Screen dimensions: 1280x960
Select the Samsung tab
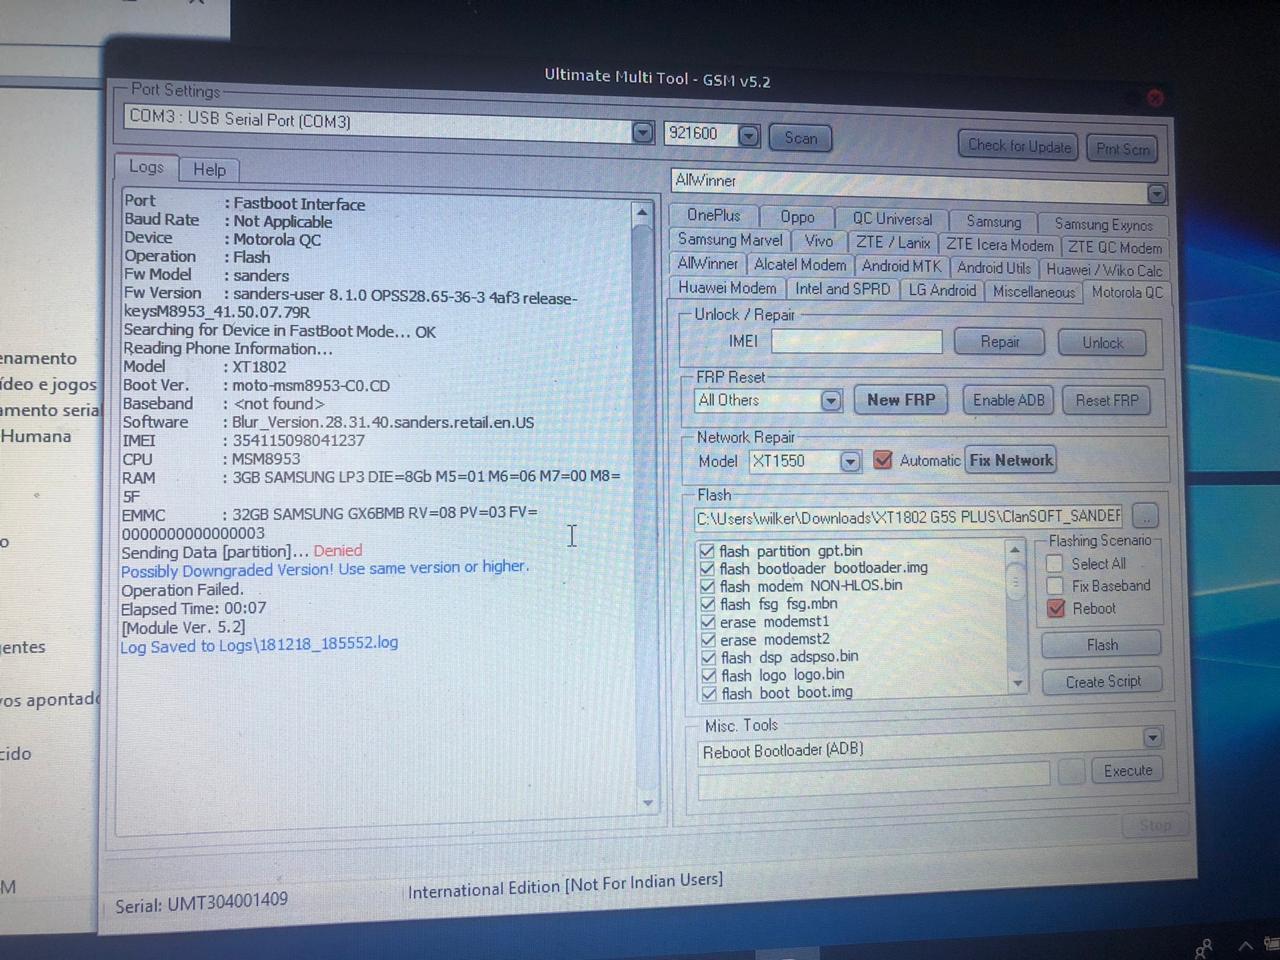tap(993, 221)
